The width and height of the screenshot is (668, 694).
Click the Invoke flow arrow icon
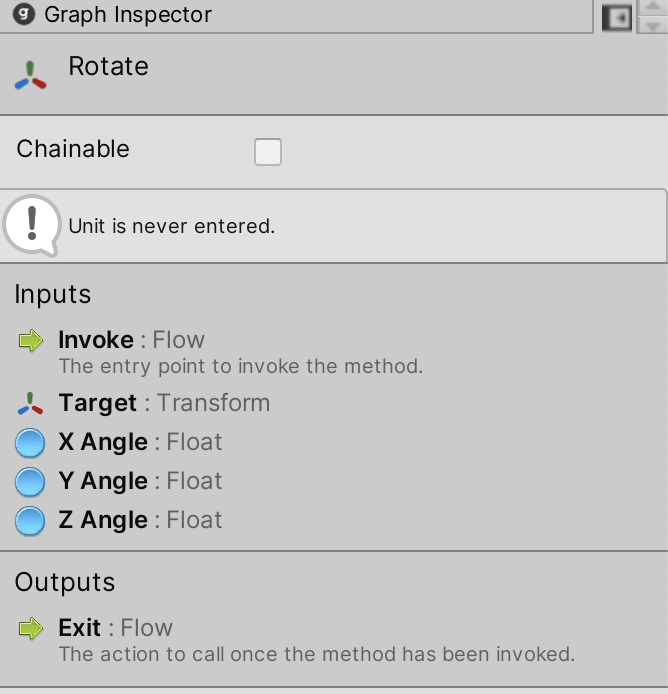pos(31,341)
